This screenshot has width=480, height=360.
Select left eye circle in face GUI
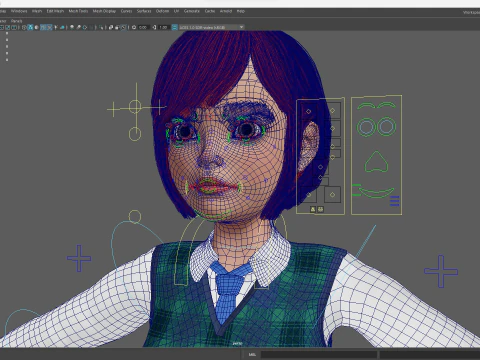366,127
